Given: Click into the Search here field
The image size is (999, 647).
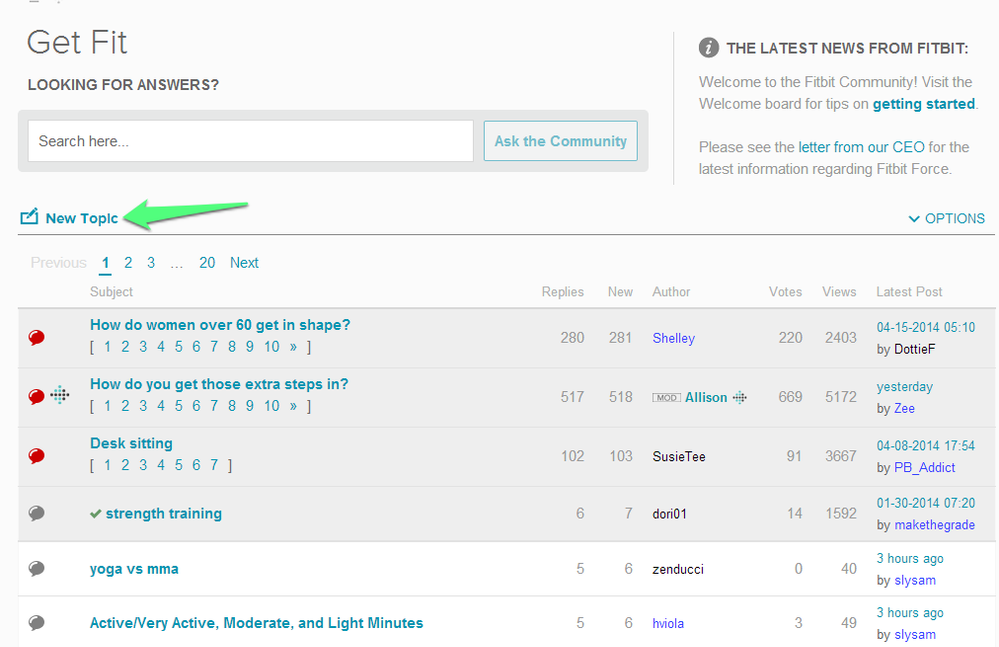Looking at the screenshot, I should pos(250,141).
